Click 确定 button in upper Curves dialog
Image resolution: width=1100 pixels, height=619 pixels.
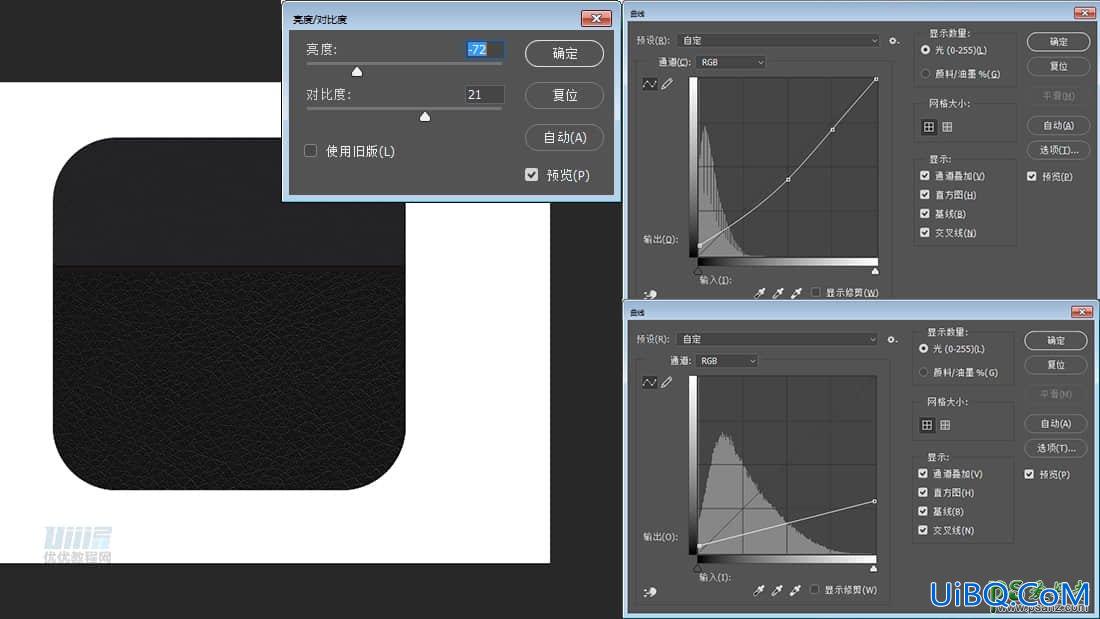(x=1058, y=42)
